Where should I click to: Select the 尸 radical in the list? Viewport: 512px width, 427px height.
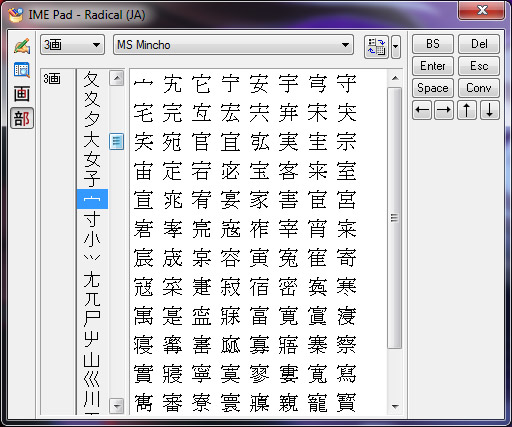92,319
